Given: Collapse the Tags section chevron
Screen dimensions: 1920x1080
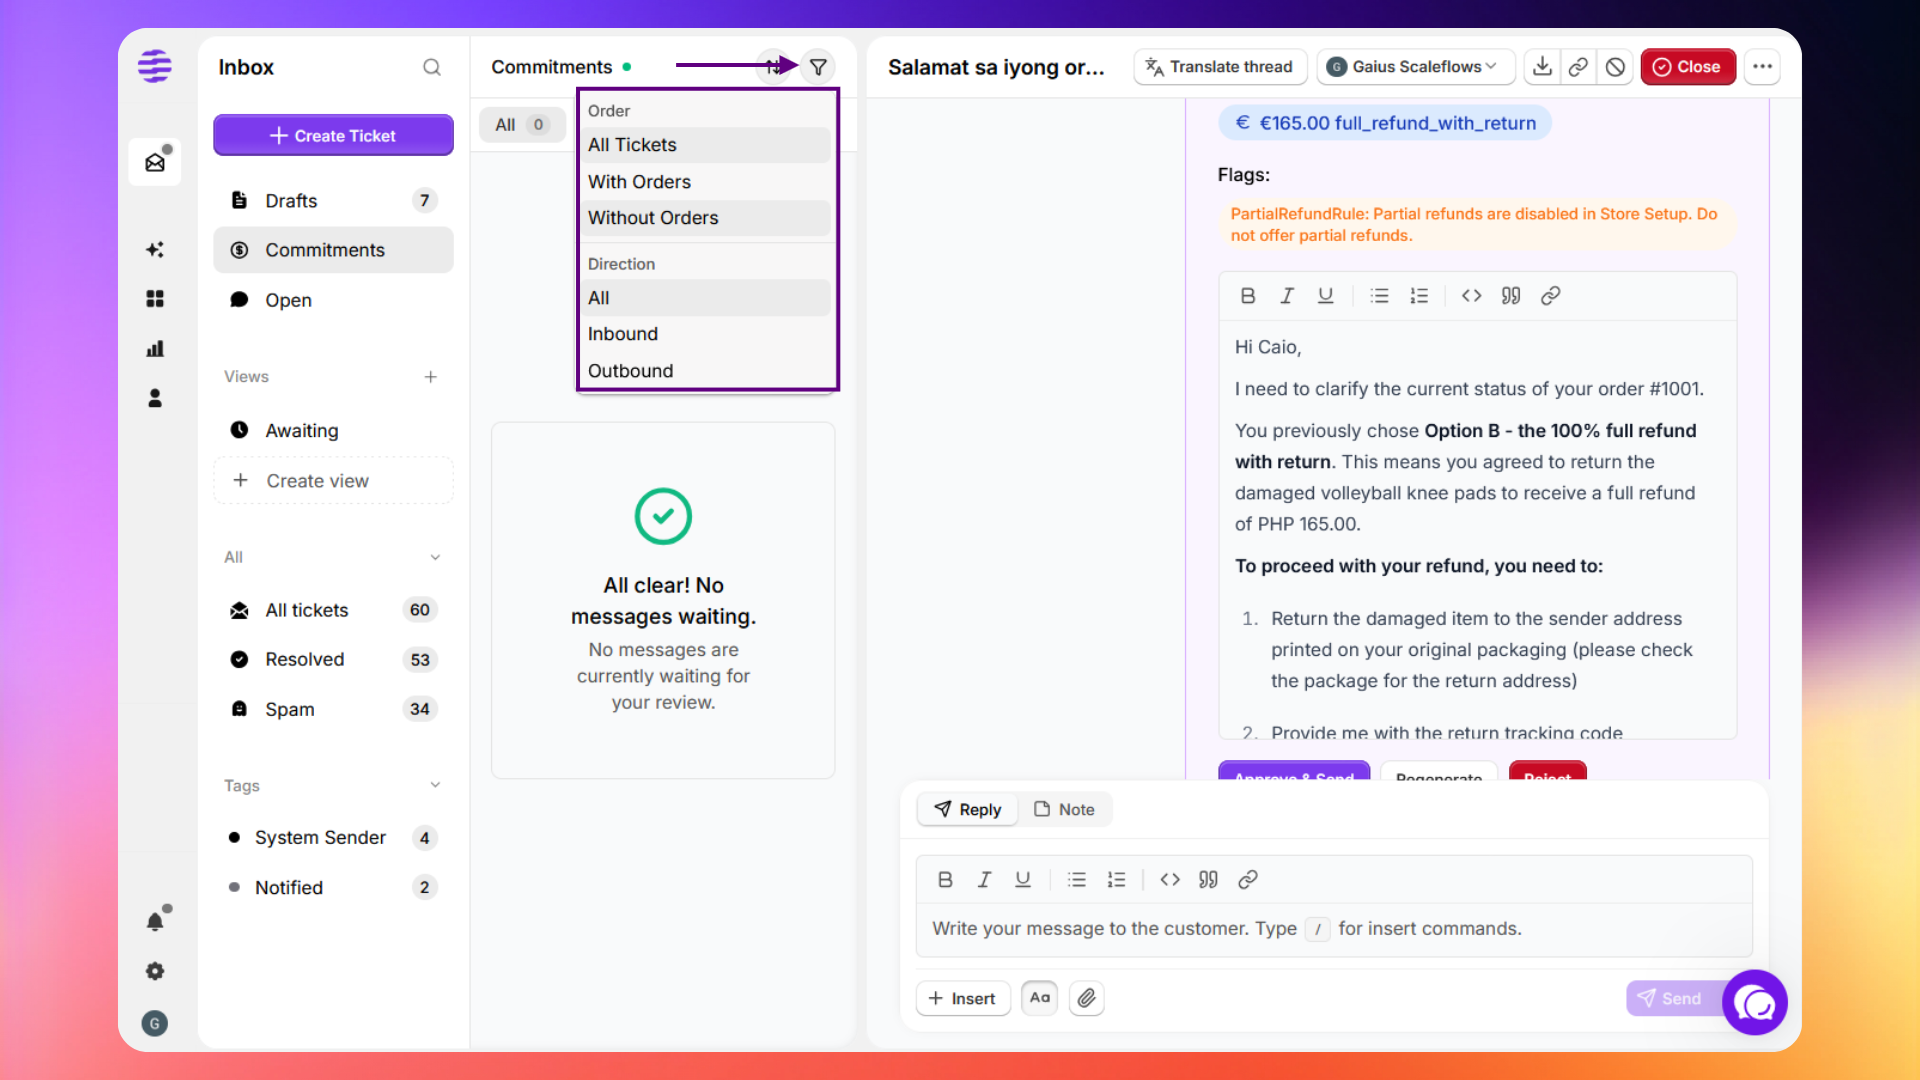Looking at the screenshot, I should tap(435, 785).
